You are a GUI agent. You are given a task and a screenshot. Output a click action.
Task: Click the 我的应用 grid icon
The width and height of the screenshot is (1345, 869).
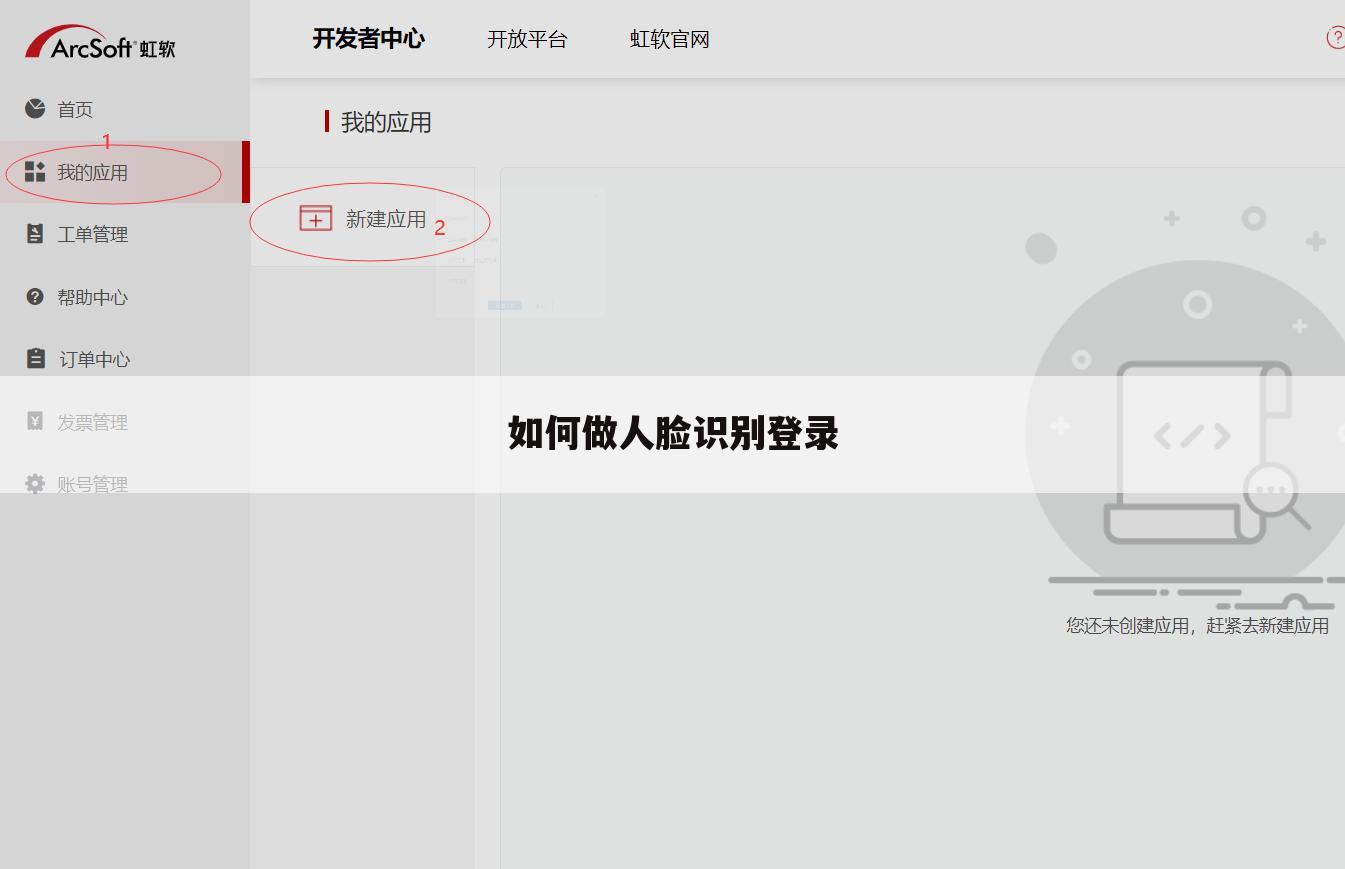[x=35, y=172]
